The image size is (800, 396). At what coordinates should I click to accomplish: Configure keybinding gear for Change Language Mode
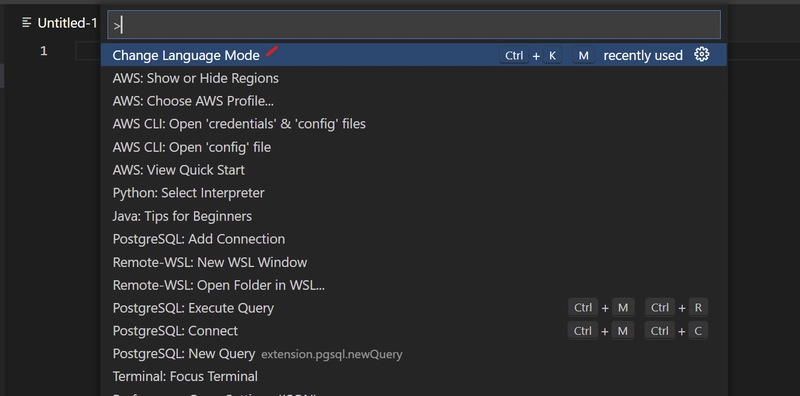tap(702, 55)
